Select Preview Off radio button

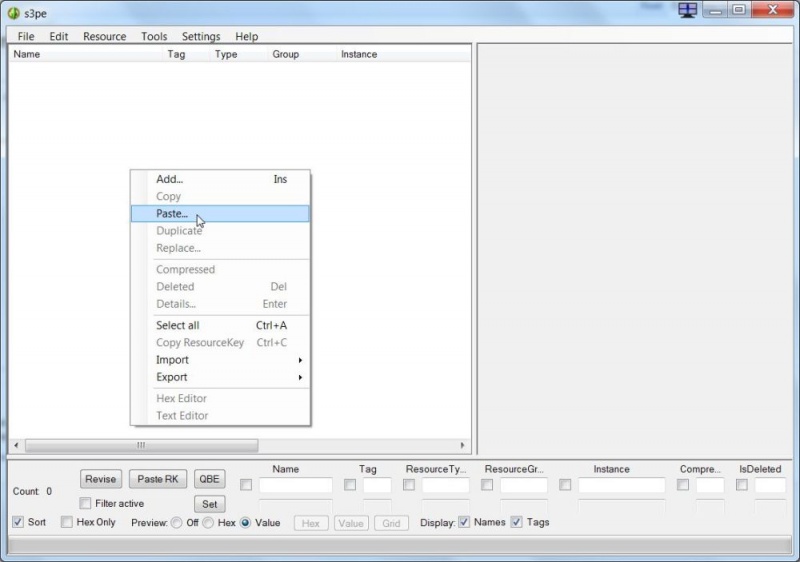(x=177, y=523)
